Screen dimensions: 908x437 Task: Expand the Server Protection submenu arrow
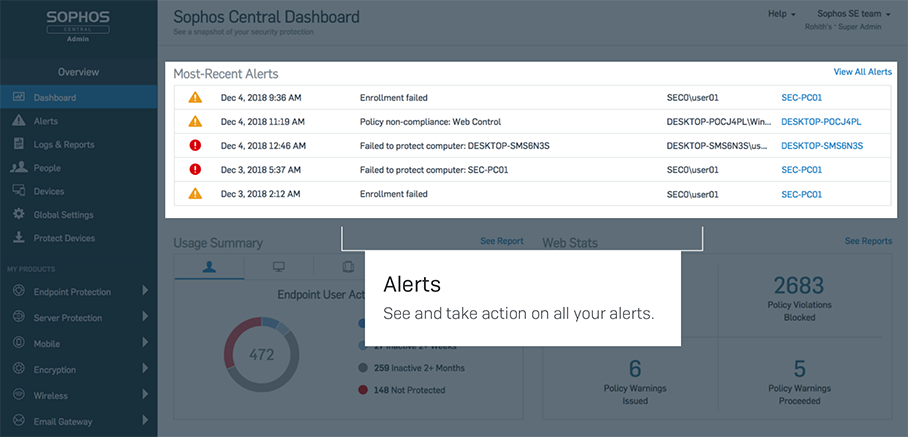[145, 317]
